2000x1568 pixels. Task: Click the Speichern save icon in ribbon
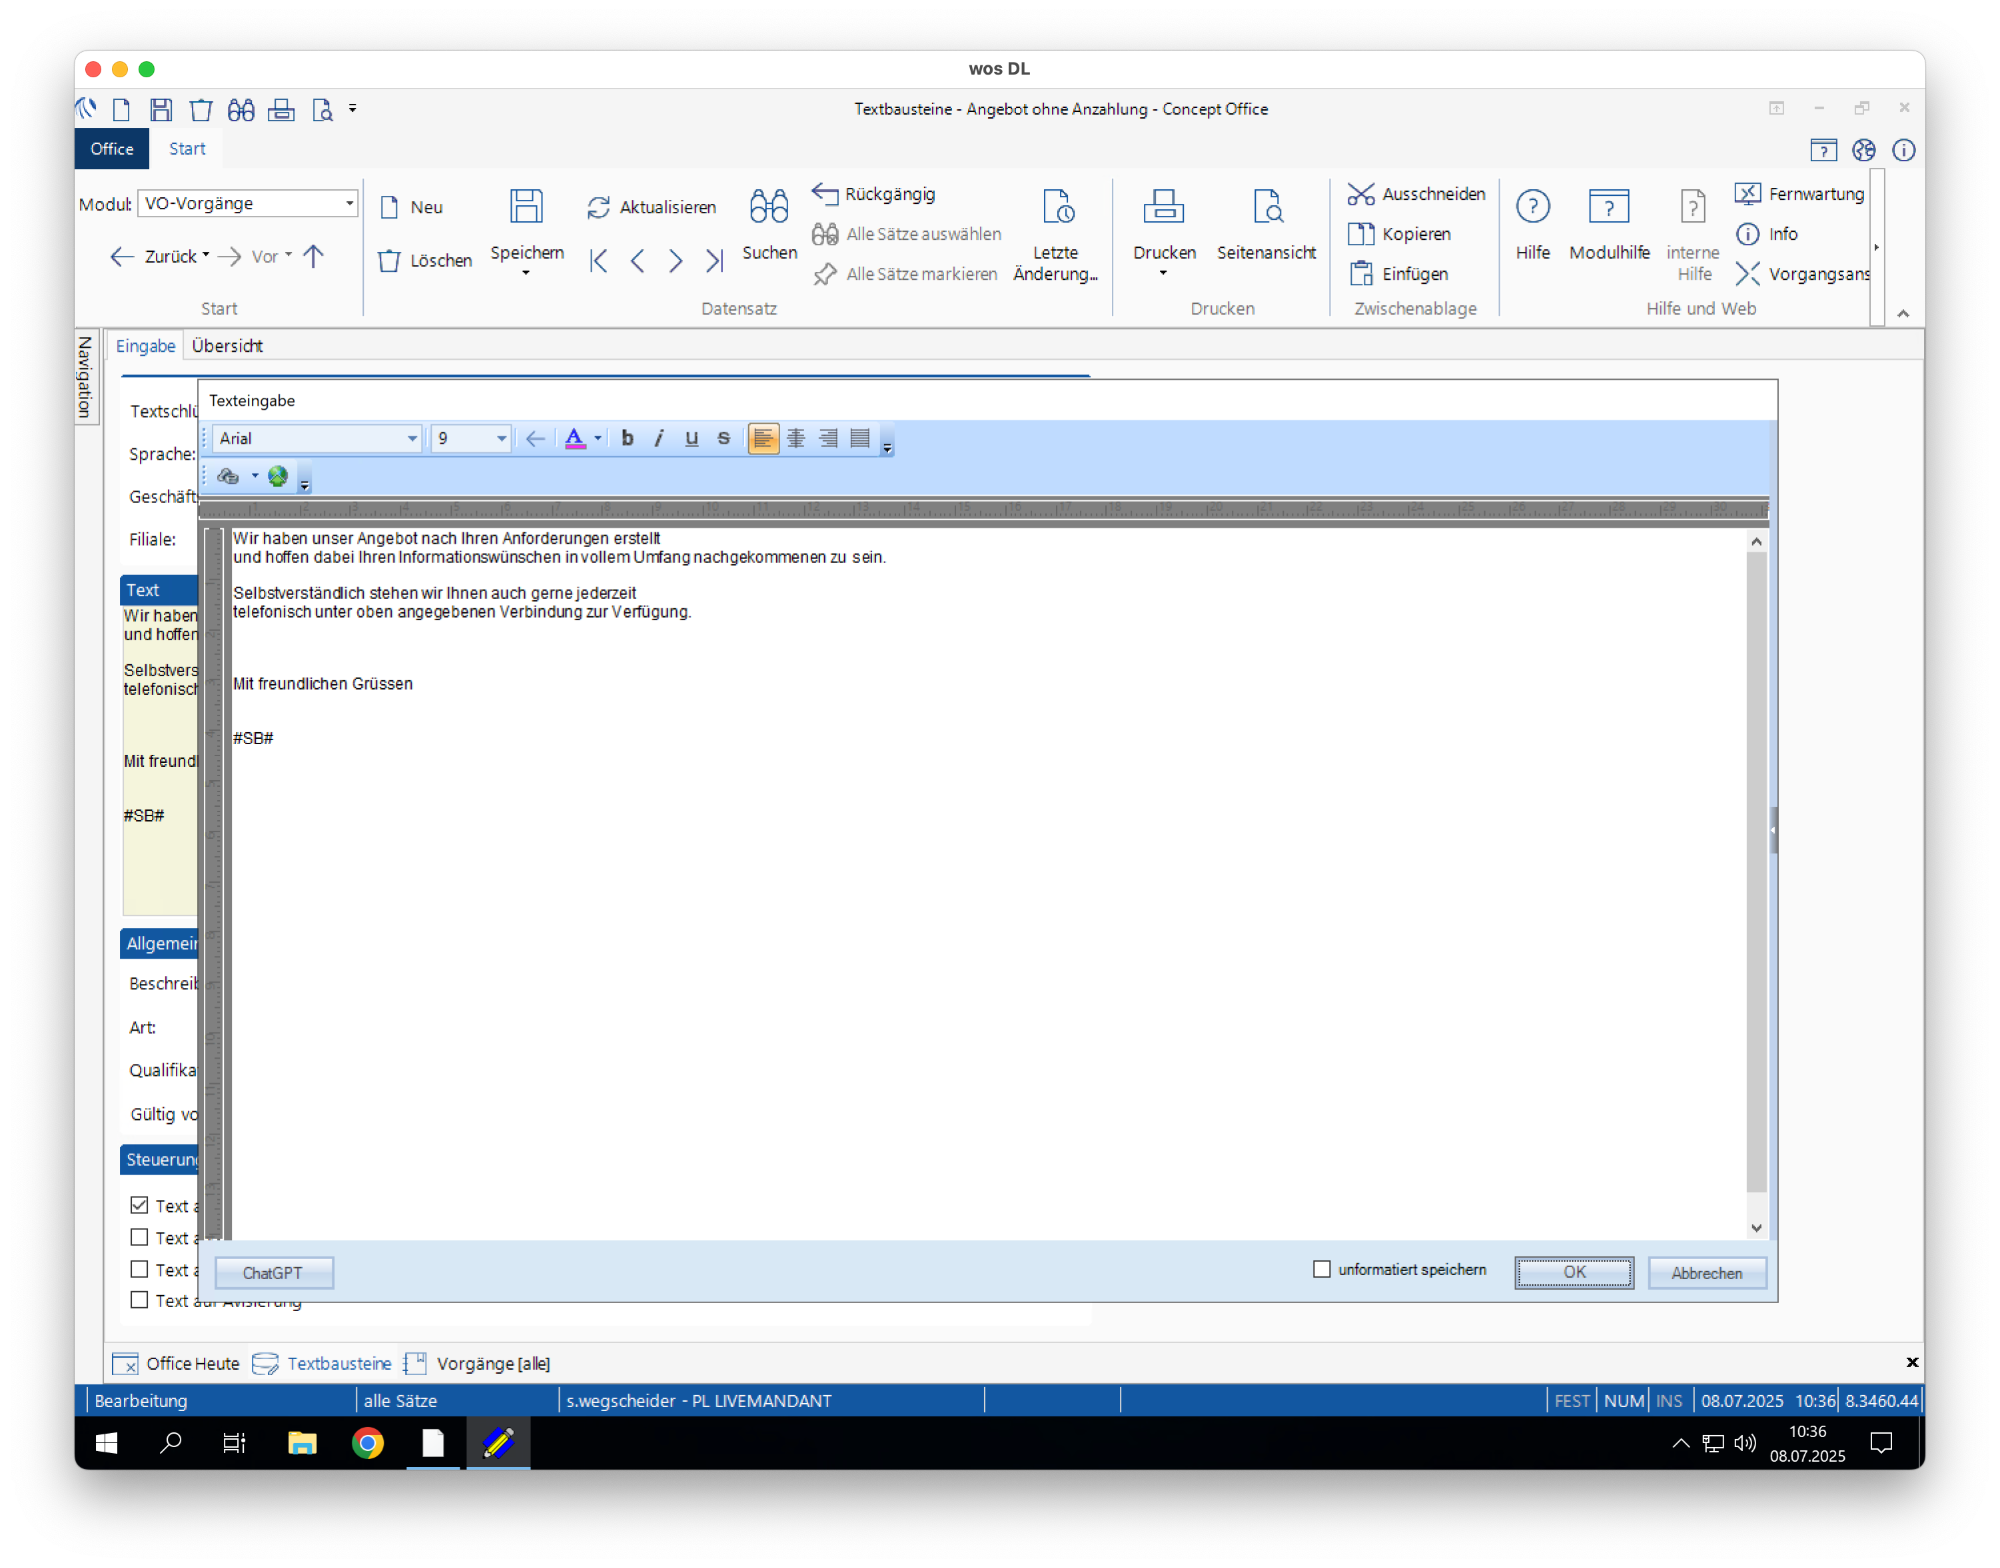tap(526, 206)
